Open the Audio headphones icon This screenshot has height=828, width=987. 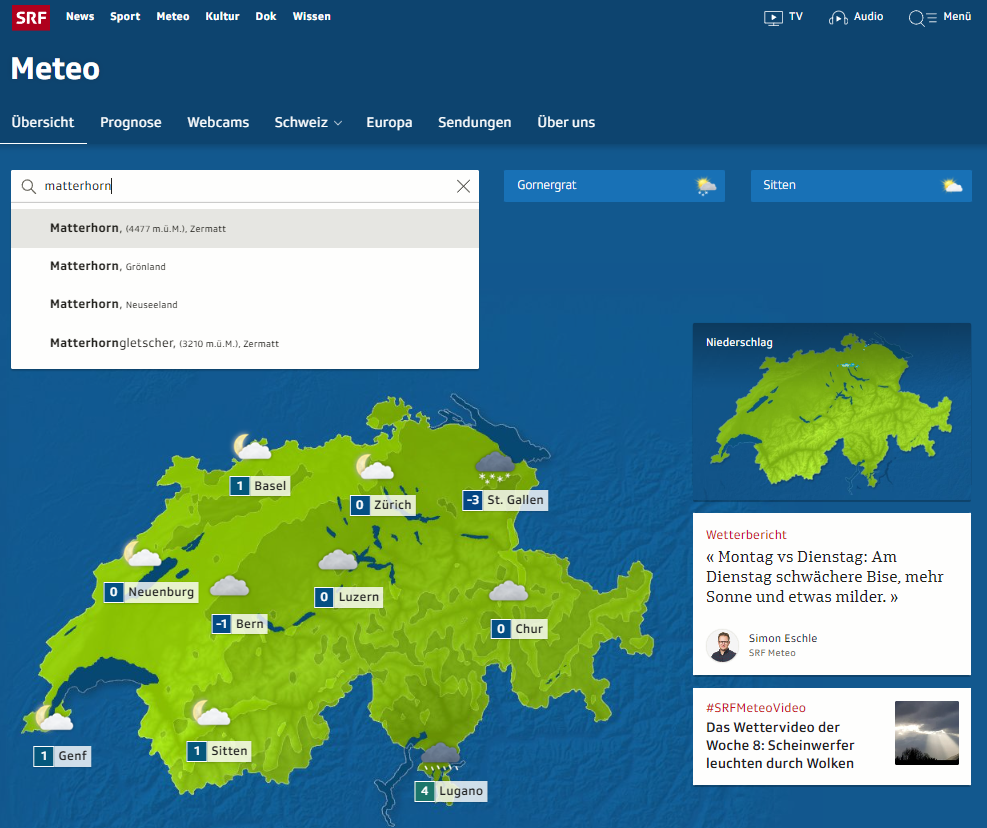pyautogui.click(x=838, y=18)
